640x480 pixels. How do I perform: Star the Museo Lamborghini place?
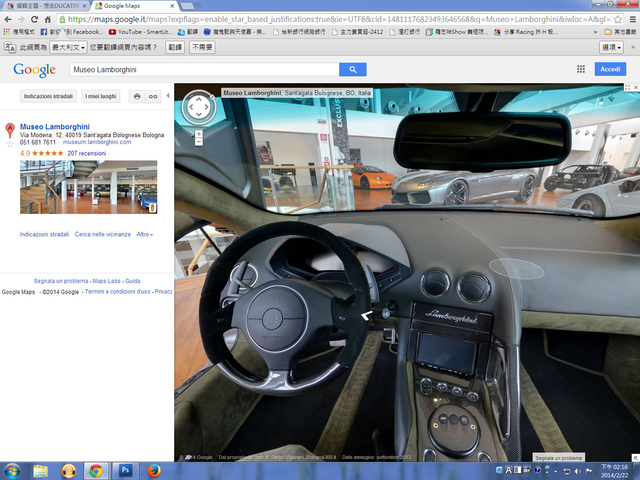(x=10, y=144)
